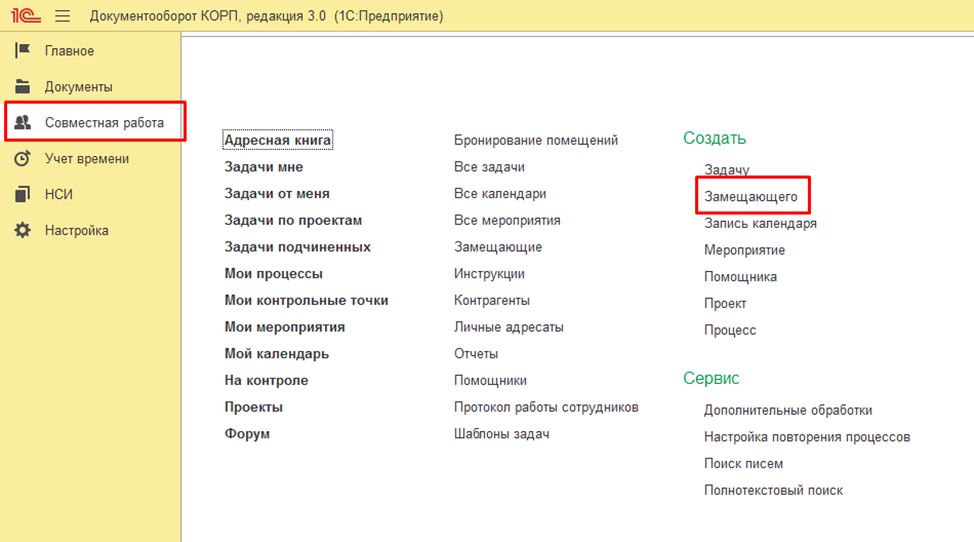Open Задачи по проектам
This screenshot has width=974, height=542.
point(293,220)
